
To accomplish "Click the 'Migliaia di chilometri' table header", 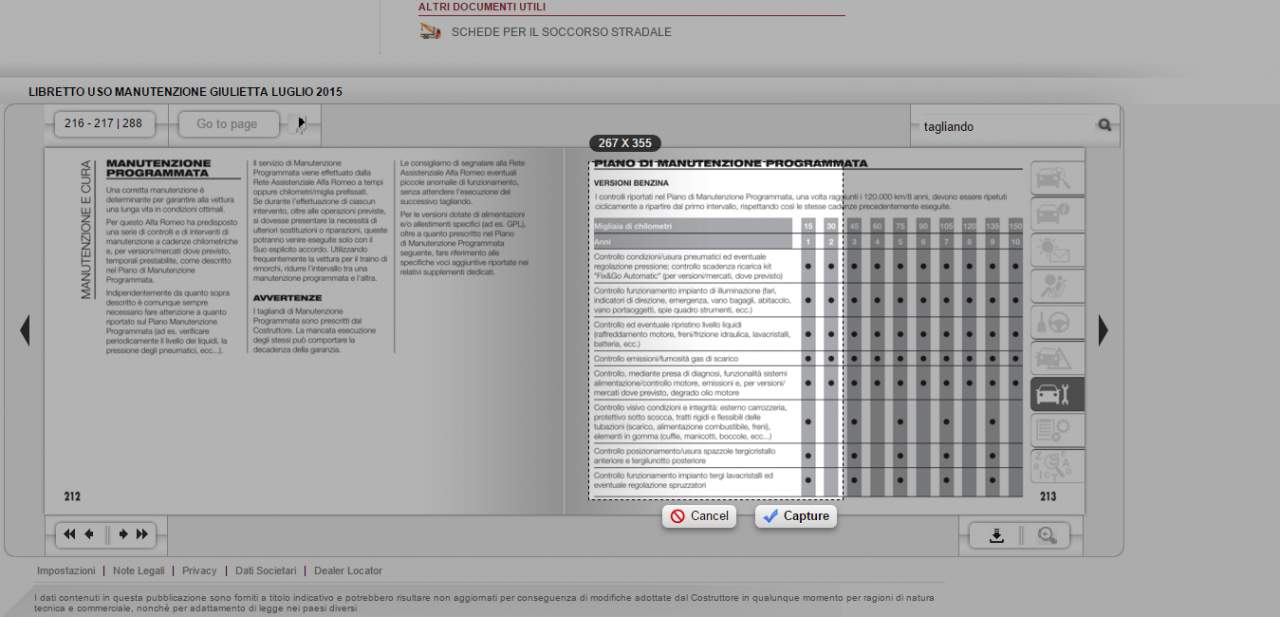I will (x=633, y=226).
